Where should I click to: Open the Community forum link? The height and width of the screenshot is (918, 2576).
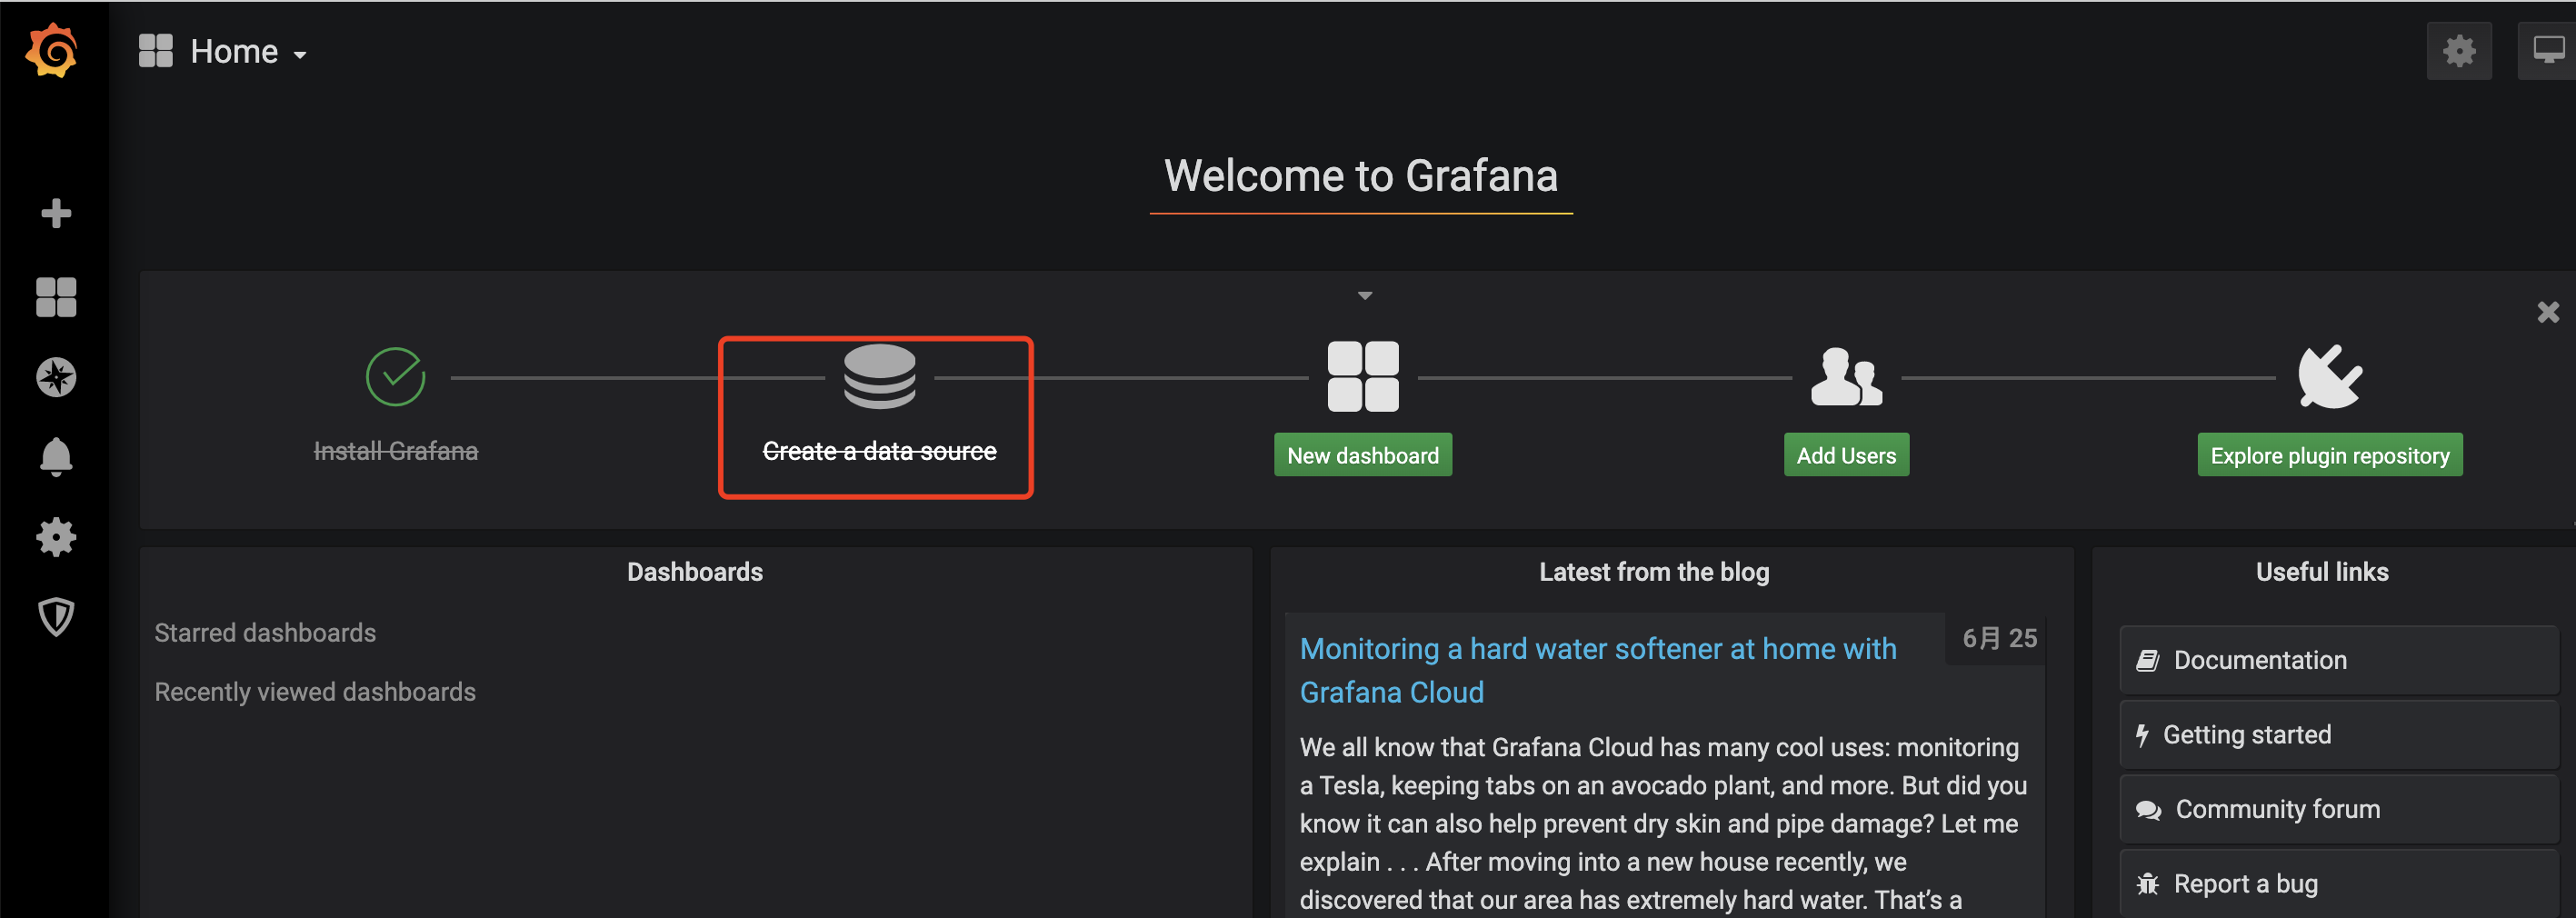pyautogui.click(x=2338, y=809)
